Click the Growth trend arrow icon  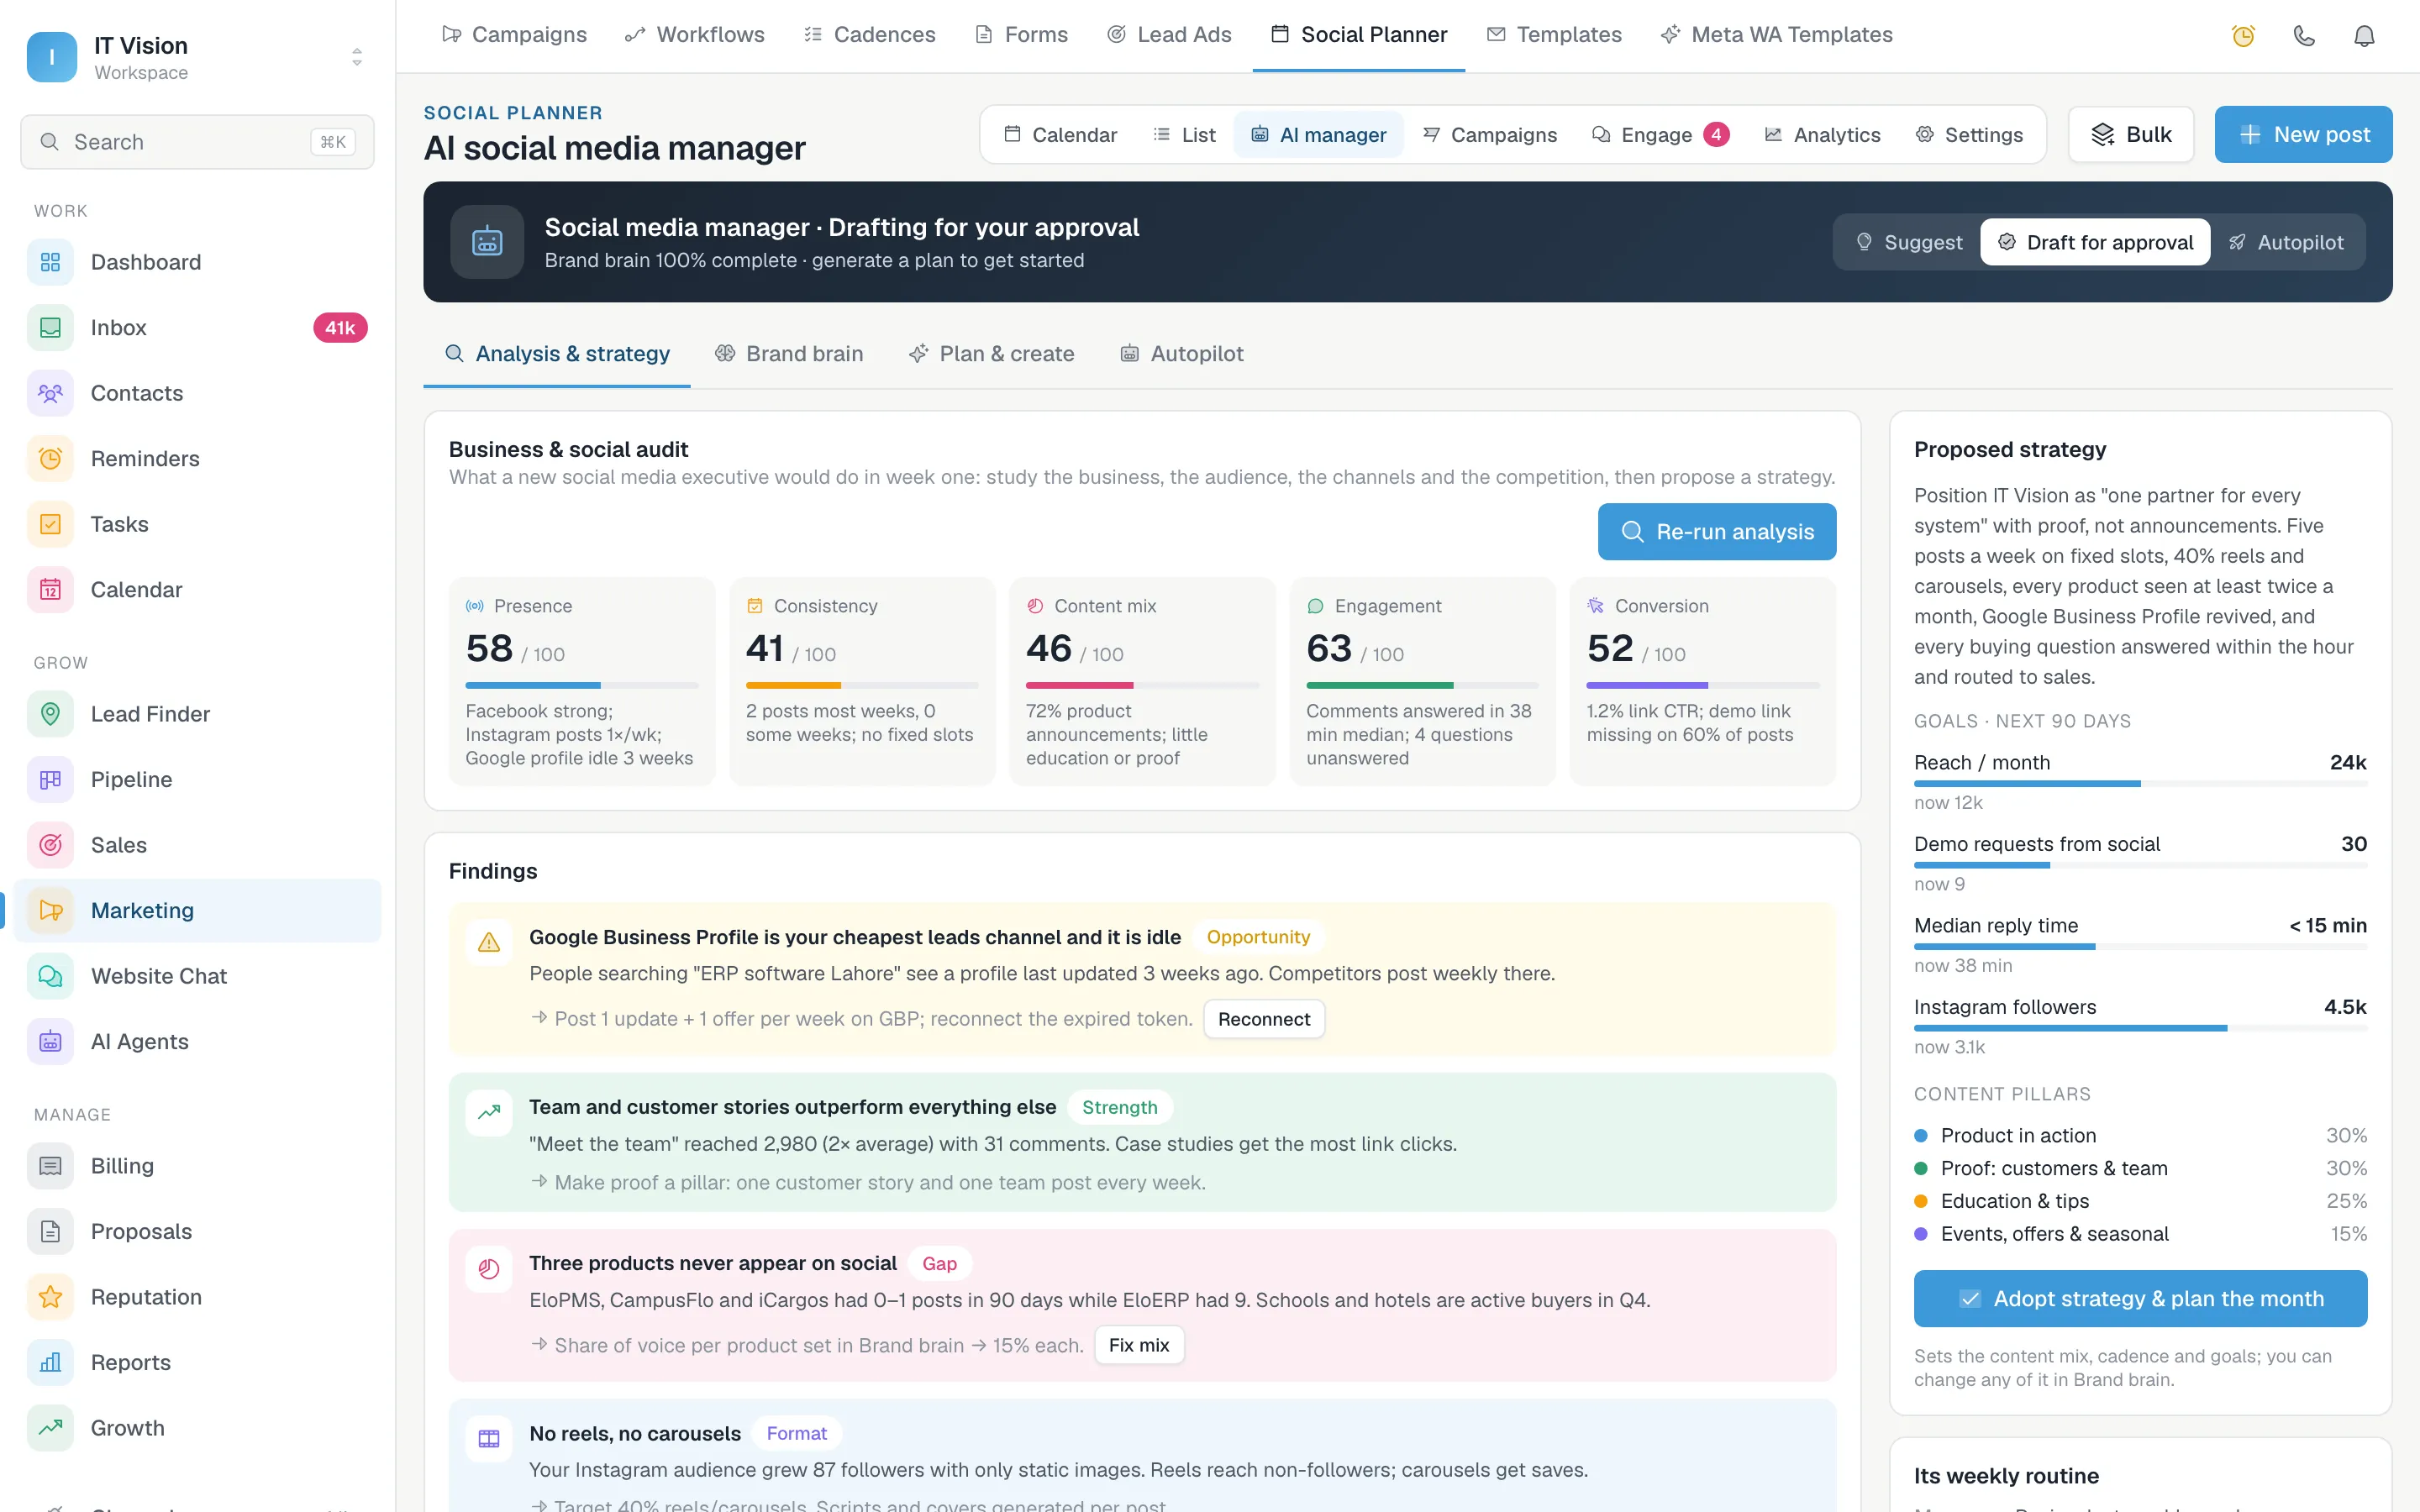point(50,1428)
